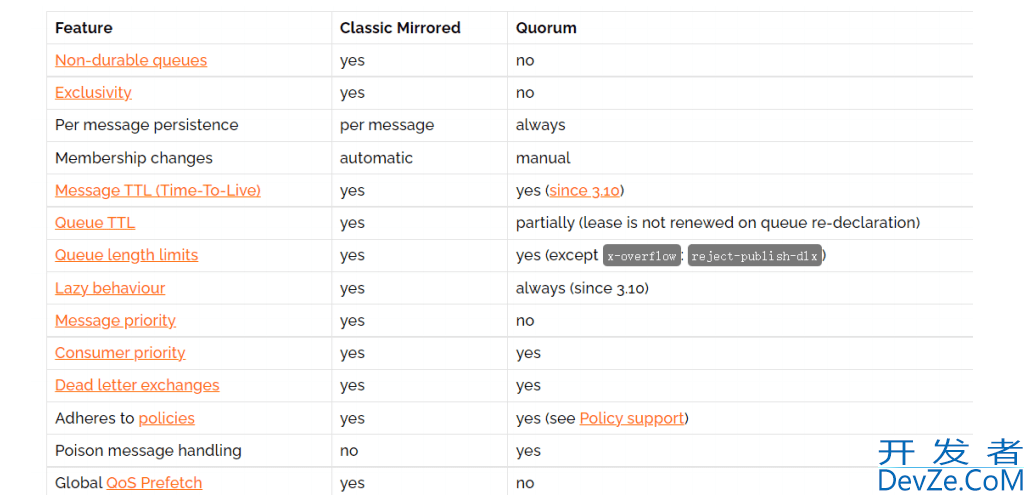Select the Classic Mirrored column header
This screenshot has width=1034, height=502.
[400, 28]
